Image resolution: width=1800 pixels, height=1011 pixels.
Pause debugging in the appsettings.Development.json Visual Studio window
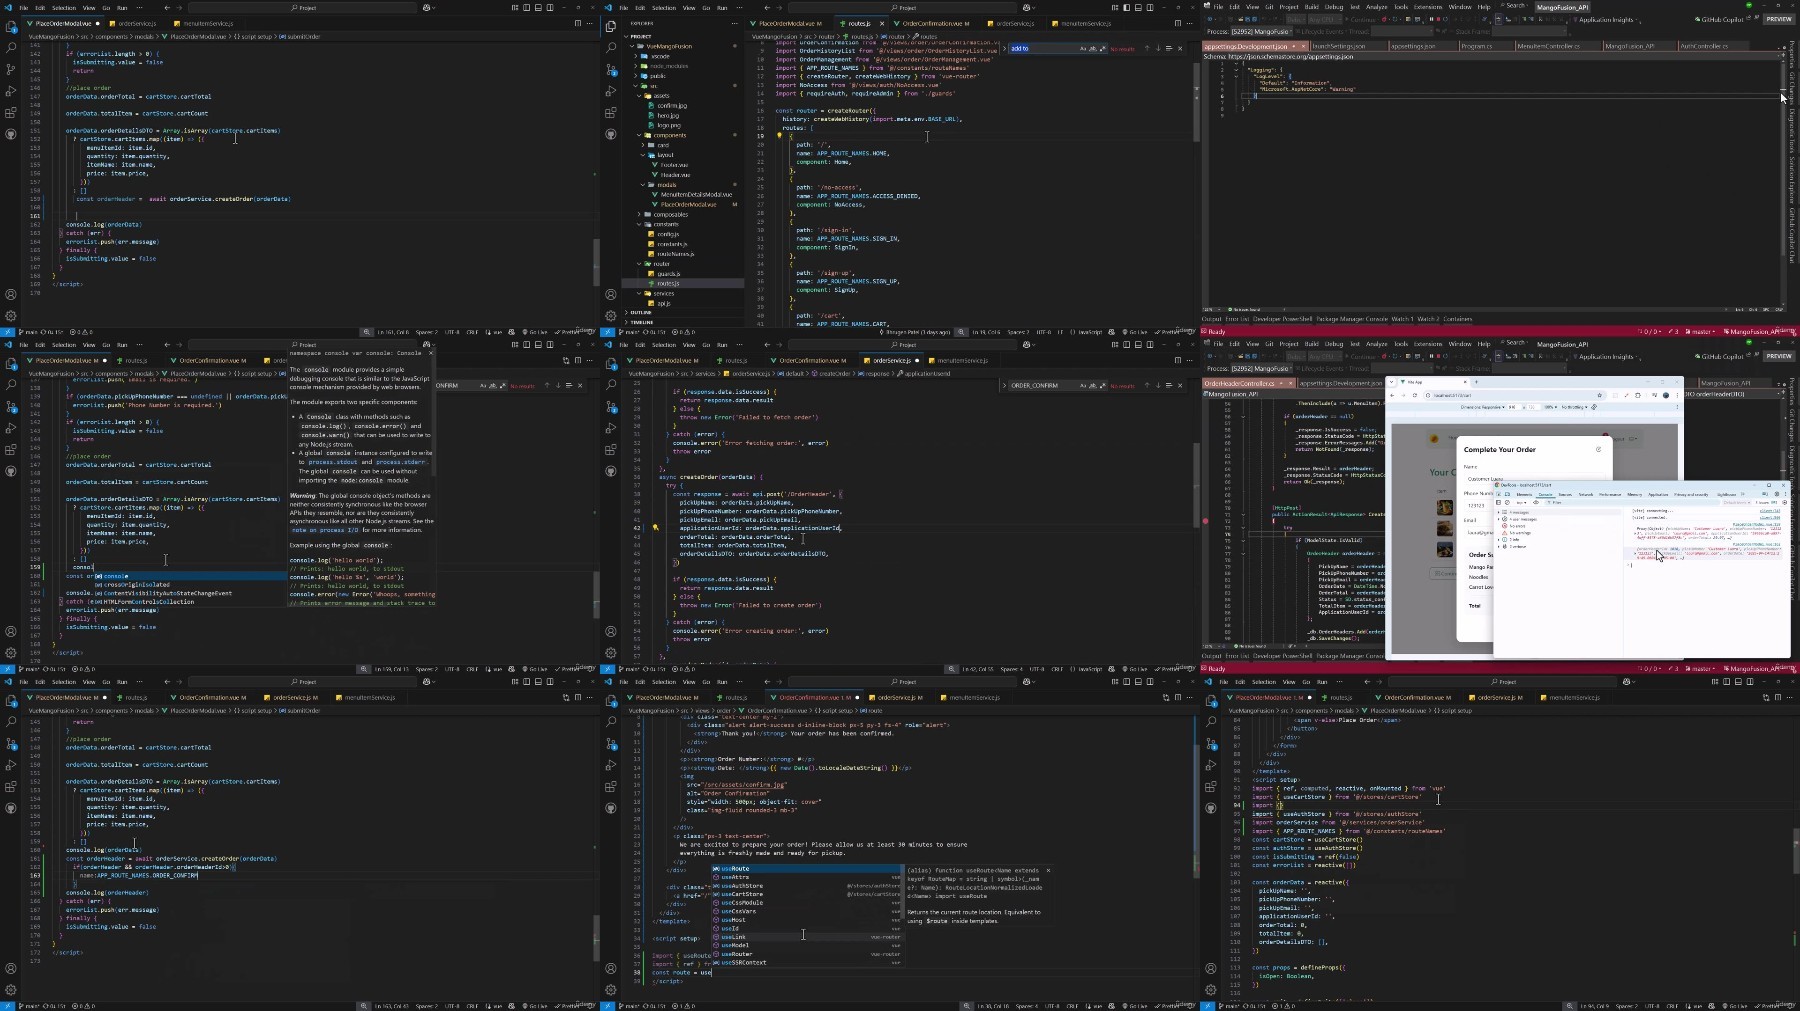pyautogui.click(x=1431, y=19)
